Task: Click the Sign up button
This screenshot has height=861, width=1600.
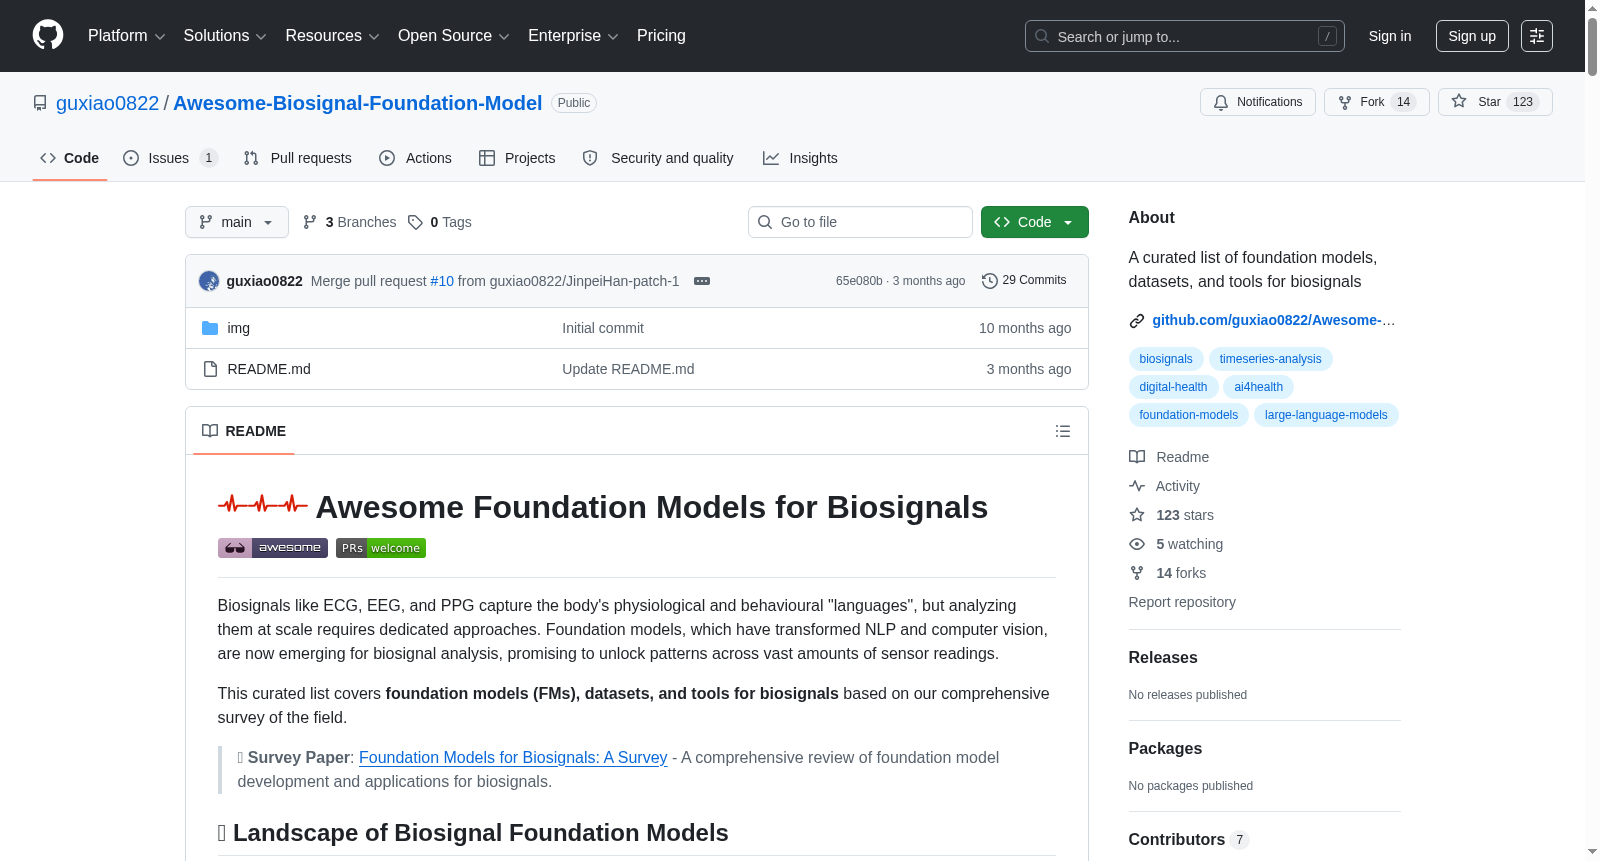Action: [1472, 36]
